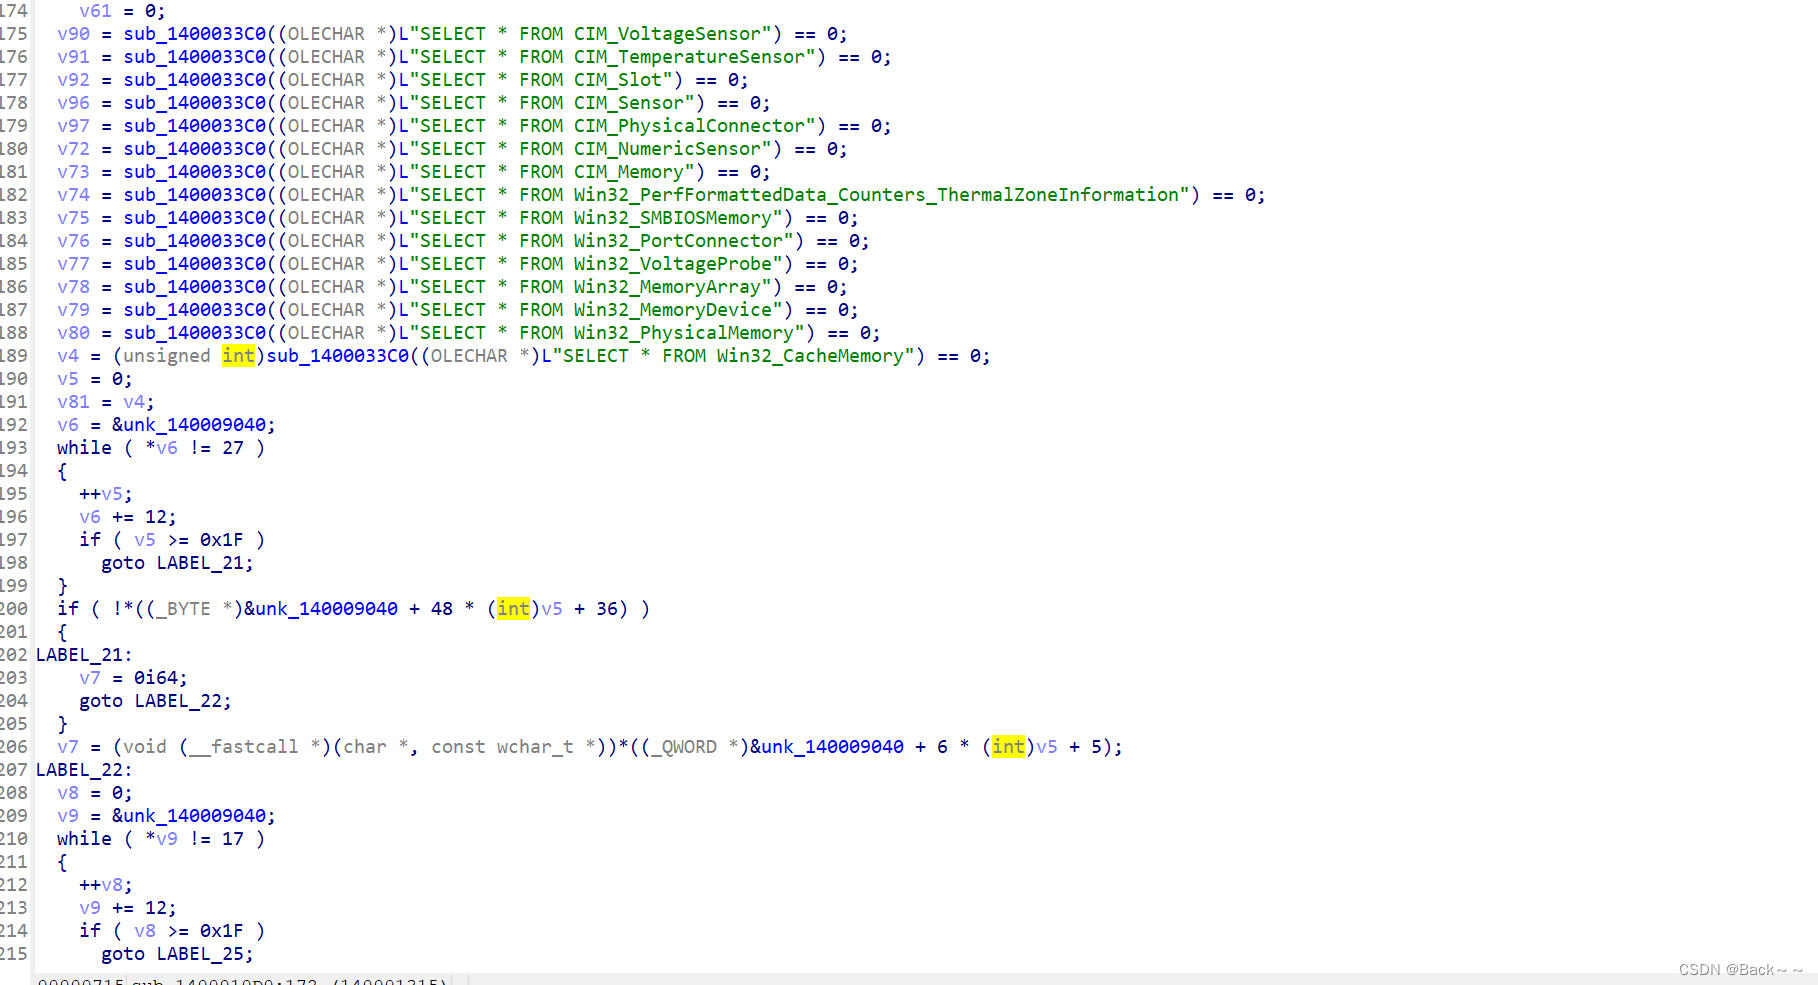Screen dimensions: 1818x985
Task: Click the "v7 = 0i64;" statement
Action: [x=133, y=678]
